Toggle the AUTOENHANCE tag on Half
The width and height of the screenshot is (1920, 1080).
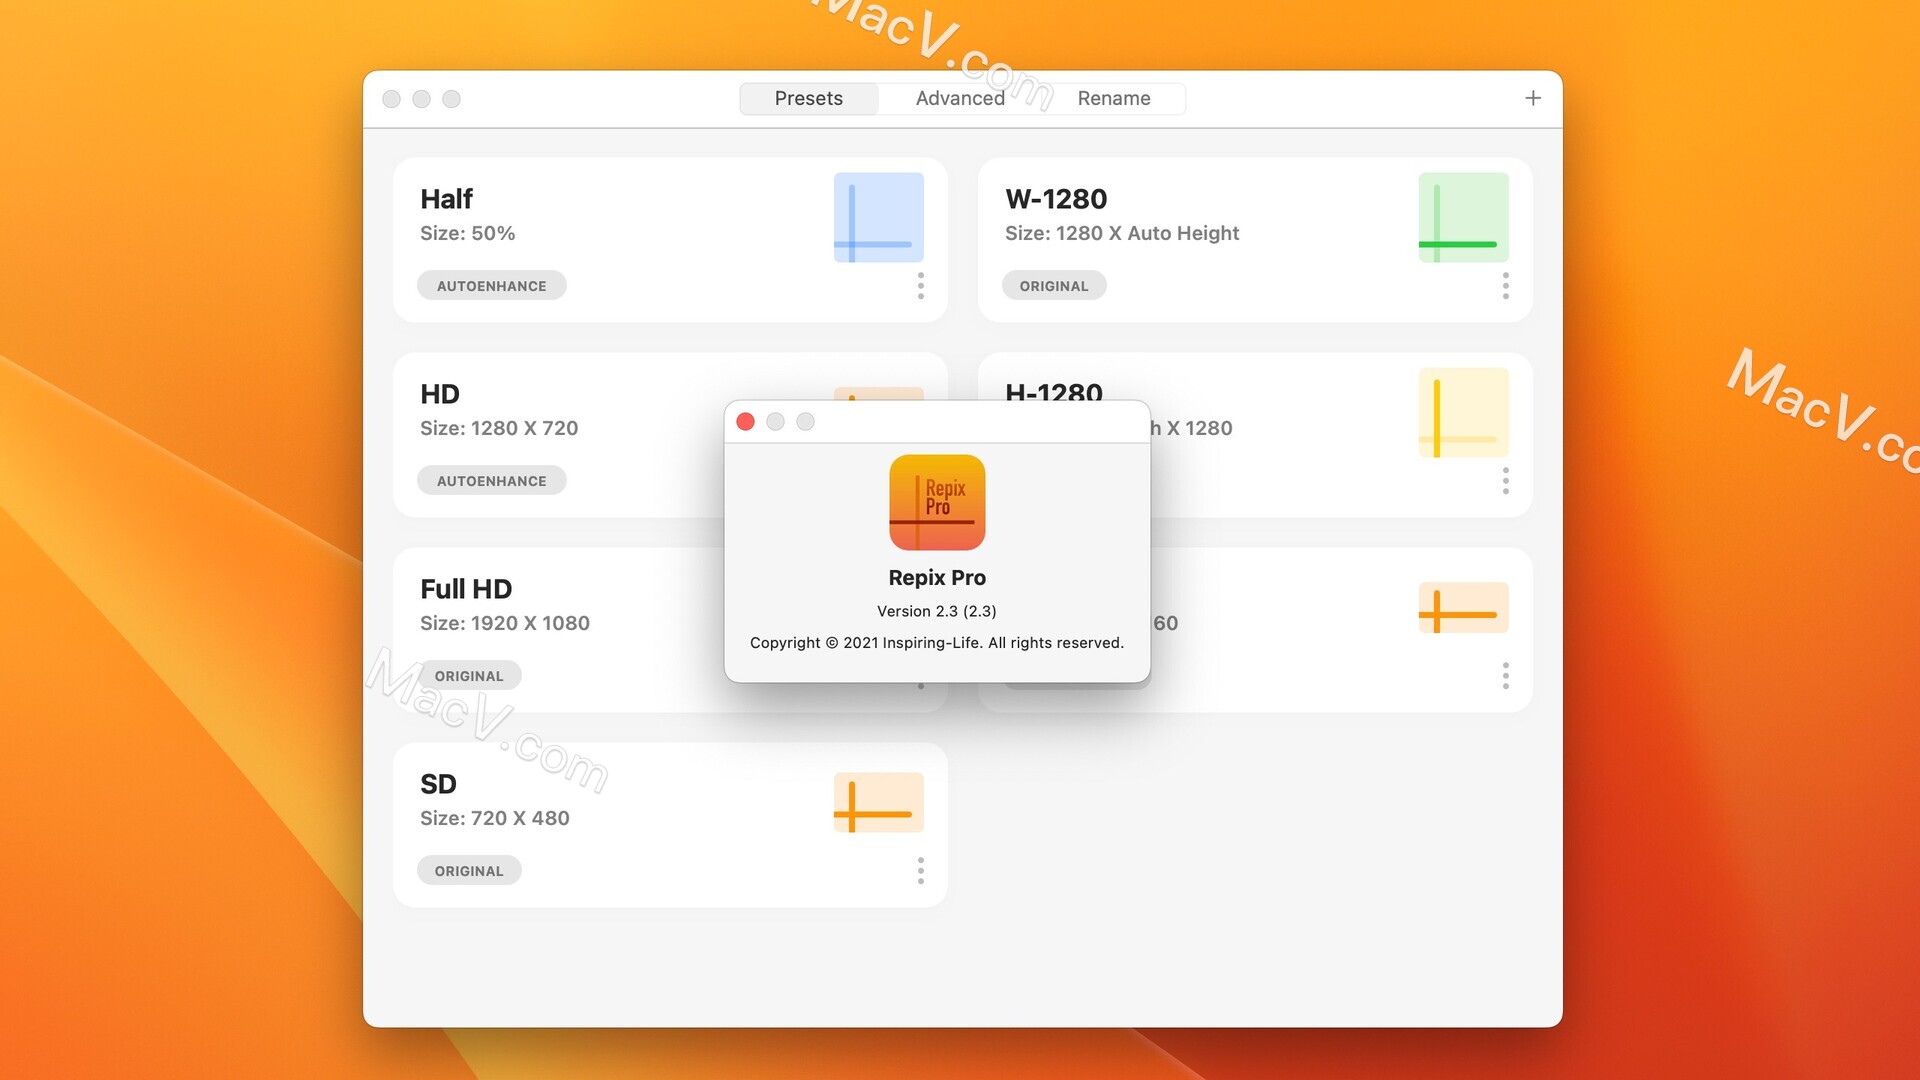click(491, 285)
